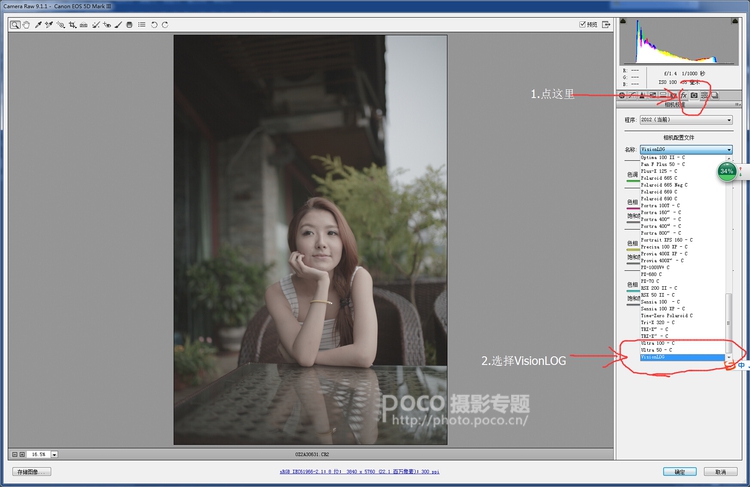
Task: Select Tri-X 320 - C profile
Action: click(683, 322)
